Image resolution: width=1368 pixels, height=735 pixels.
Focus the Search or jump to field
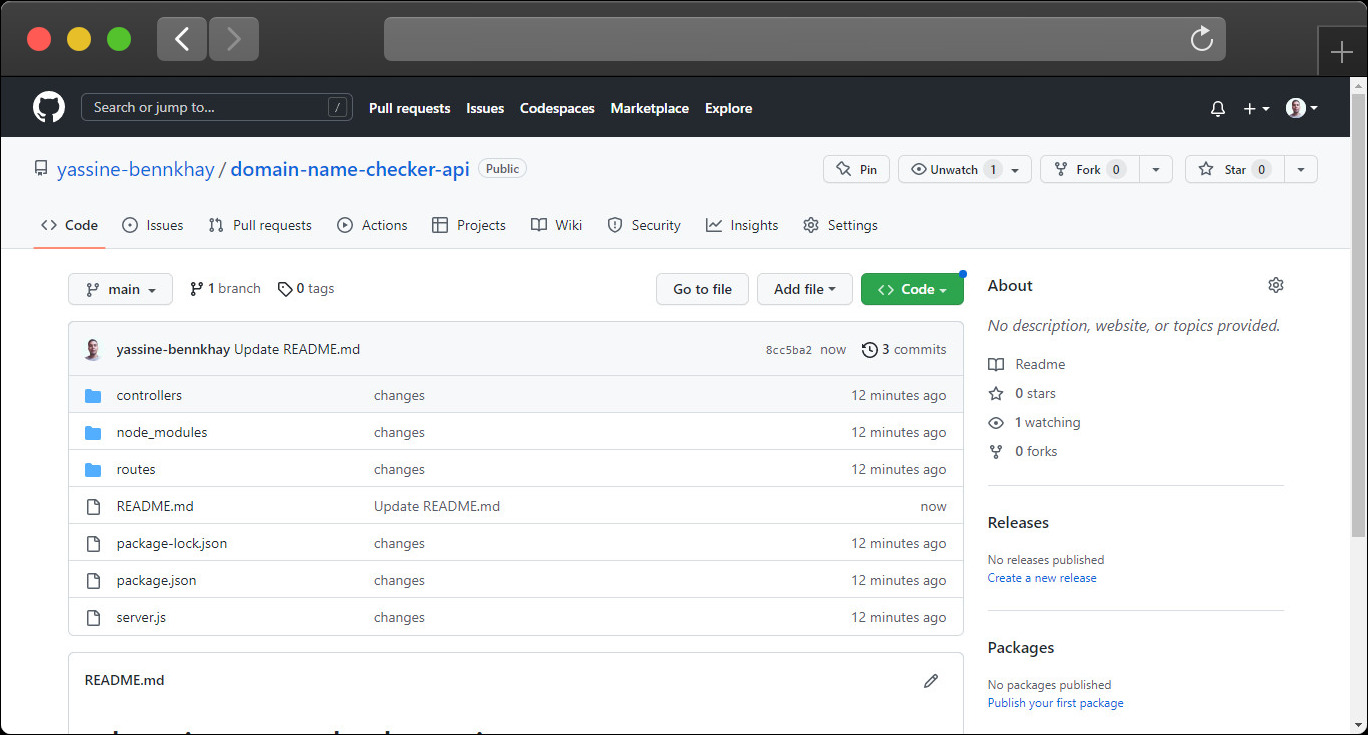pyautogui.click(x=217, y=107)
